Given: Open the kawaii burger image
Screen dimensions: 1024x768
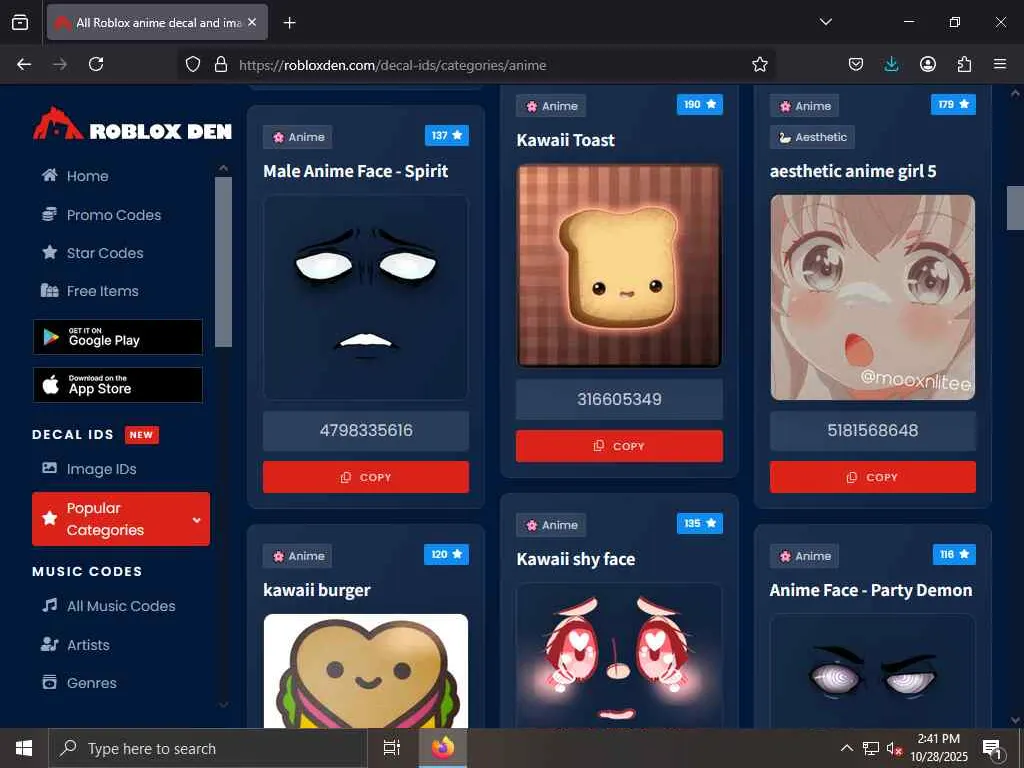Looking at the screenshot, I should [366, 671].
